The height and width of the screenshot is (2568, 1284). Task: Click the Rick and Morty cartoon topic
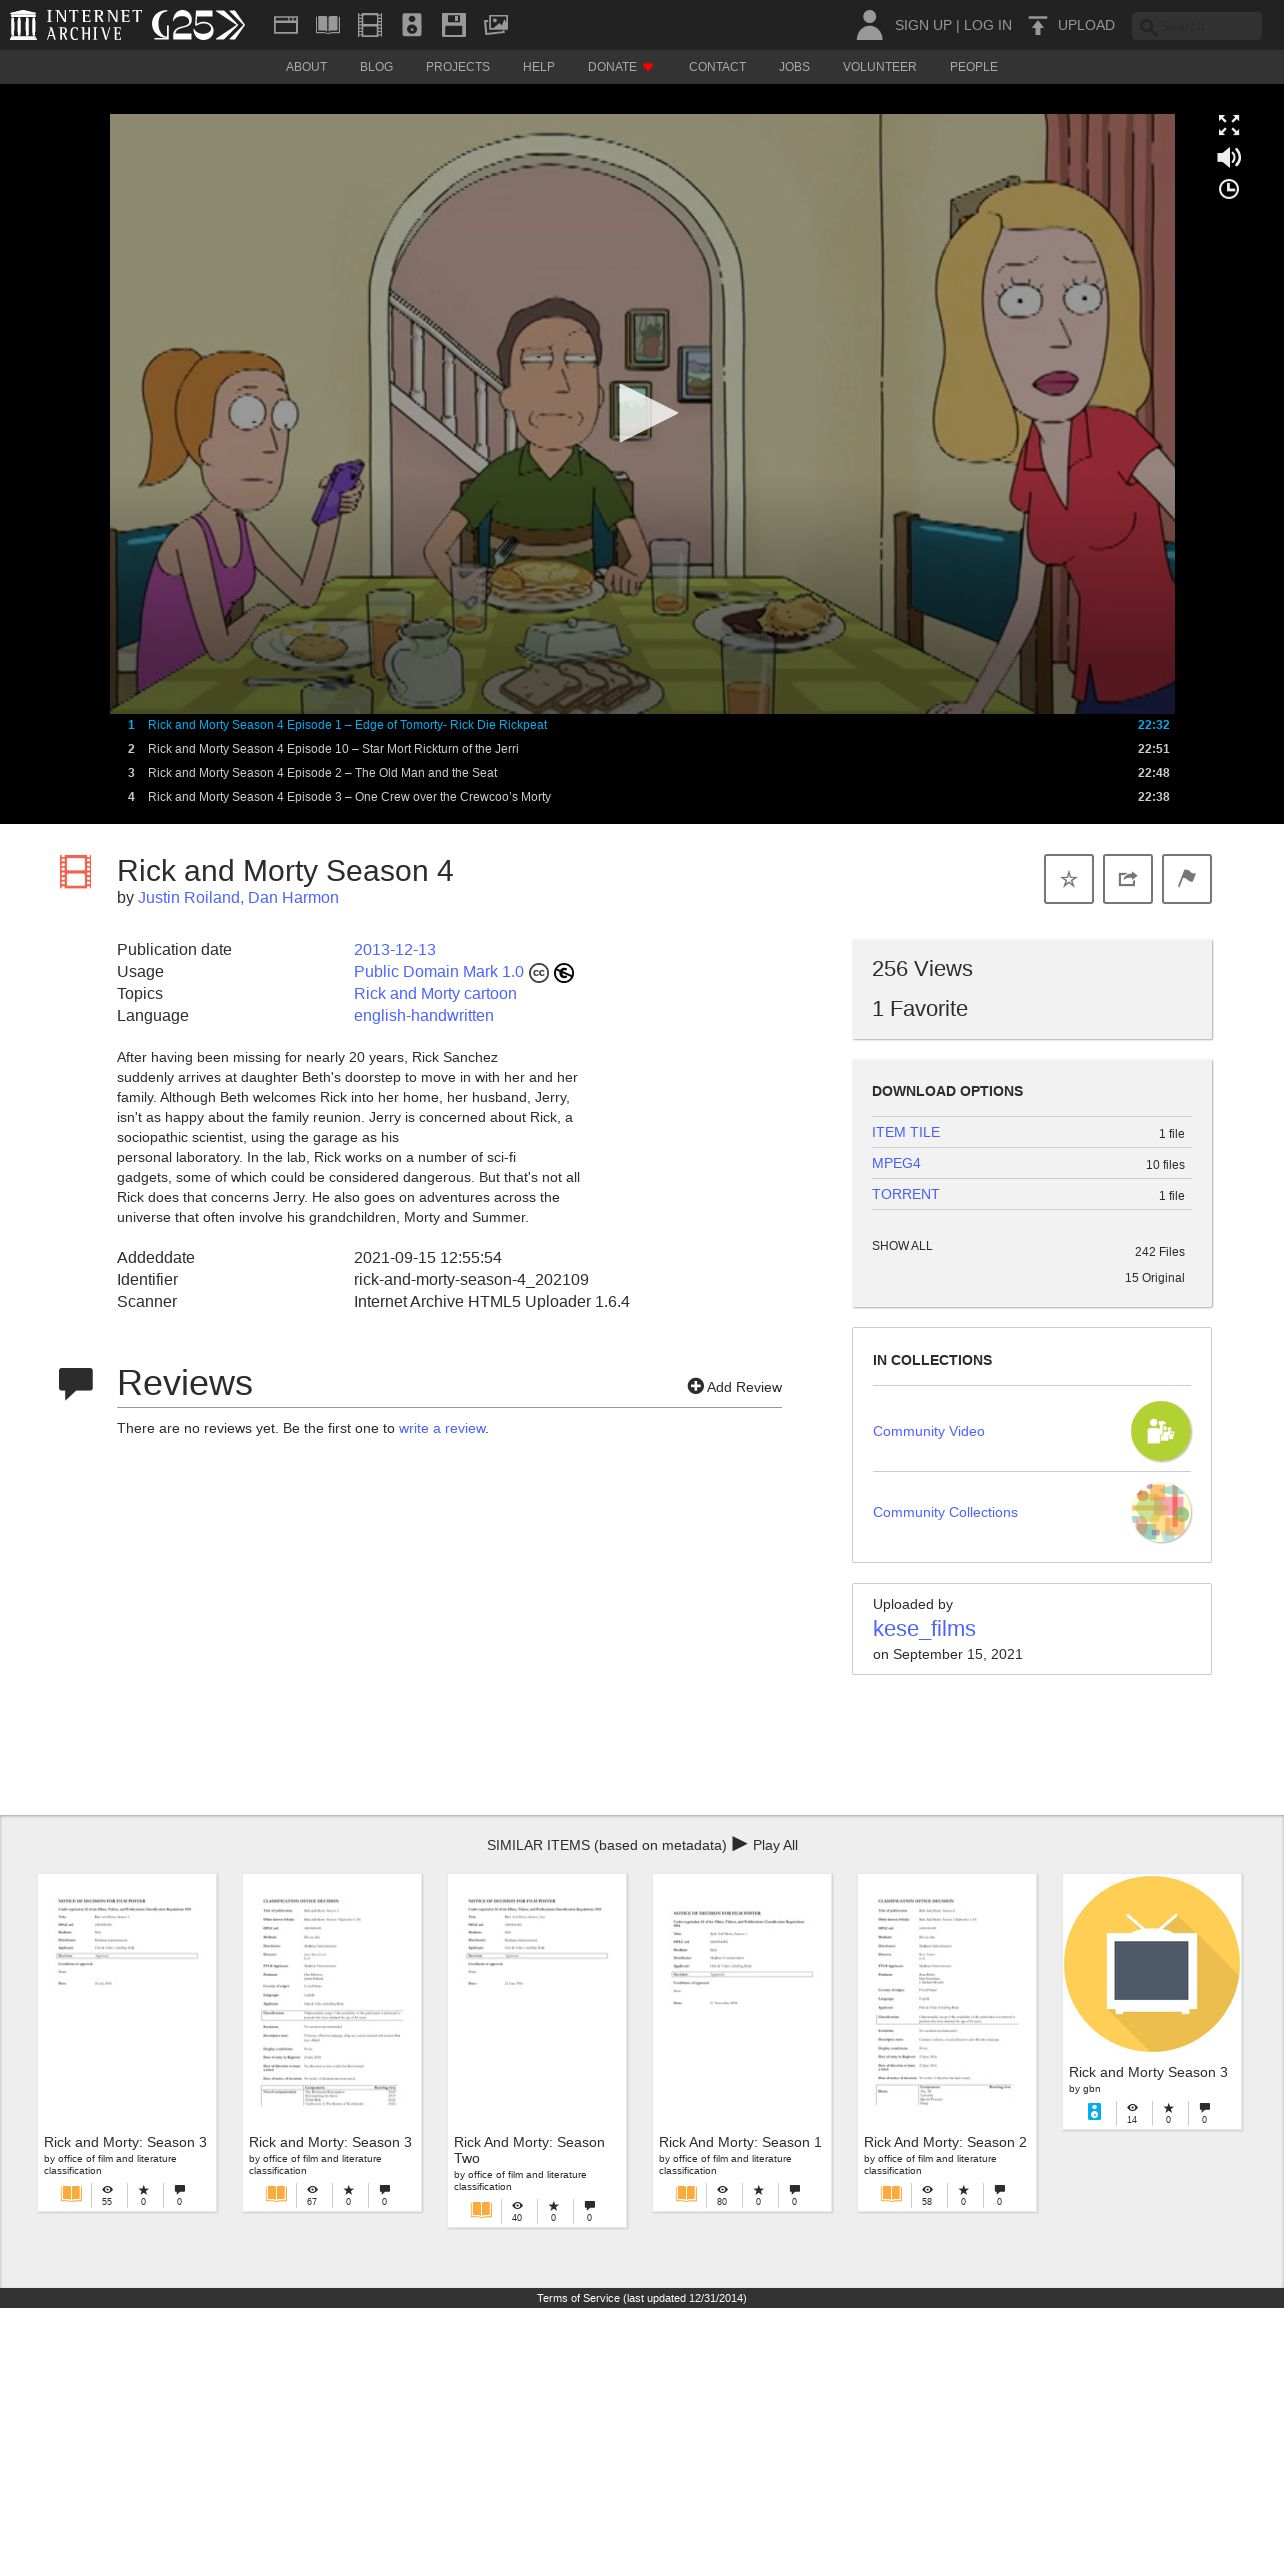pyautogui.click(x=435, y=994)
